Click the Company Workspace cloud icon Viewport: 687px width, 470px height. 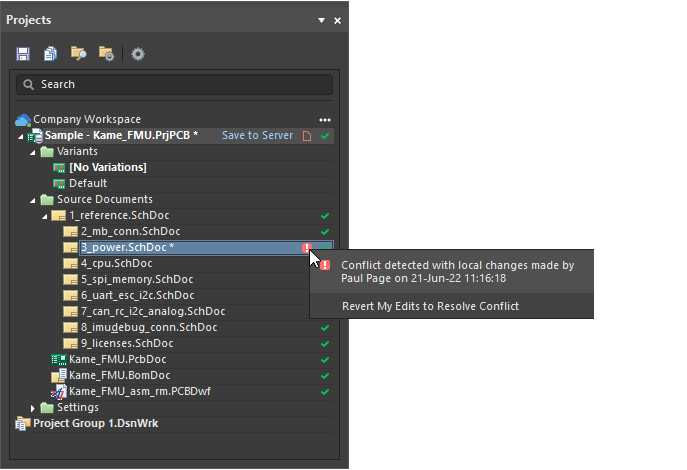click(x=23, y=120)
